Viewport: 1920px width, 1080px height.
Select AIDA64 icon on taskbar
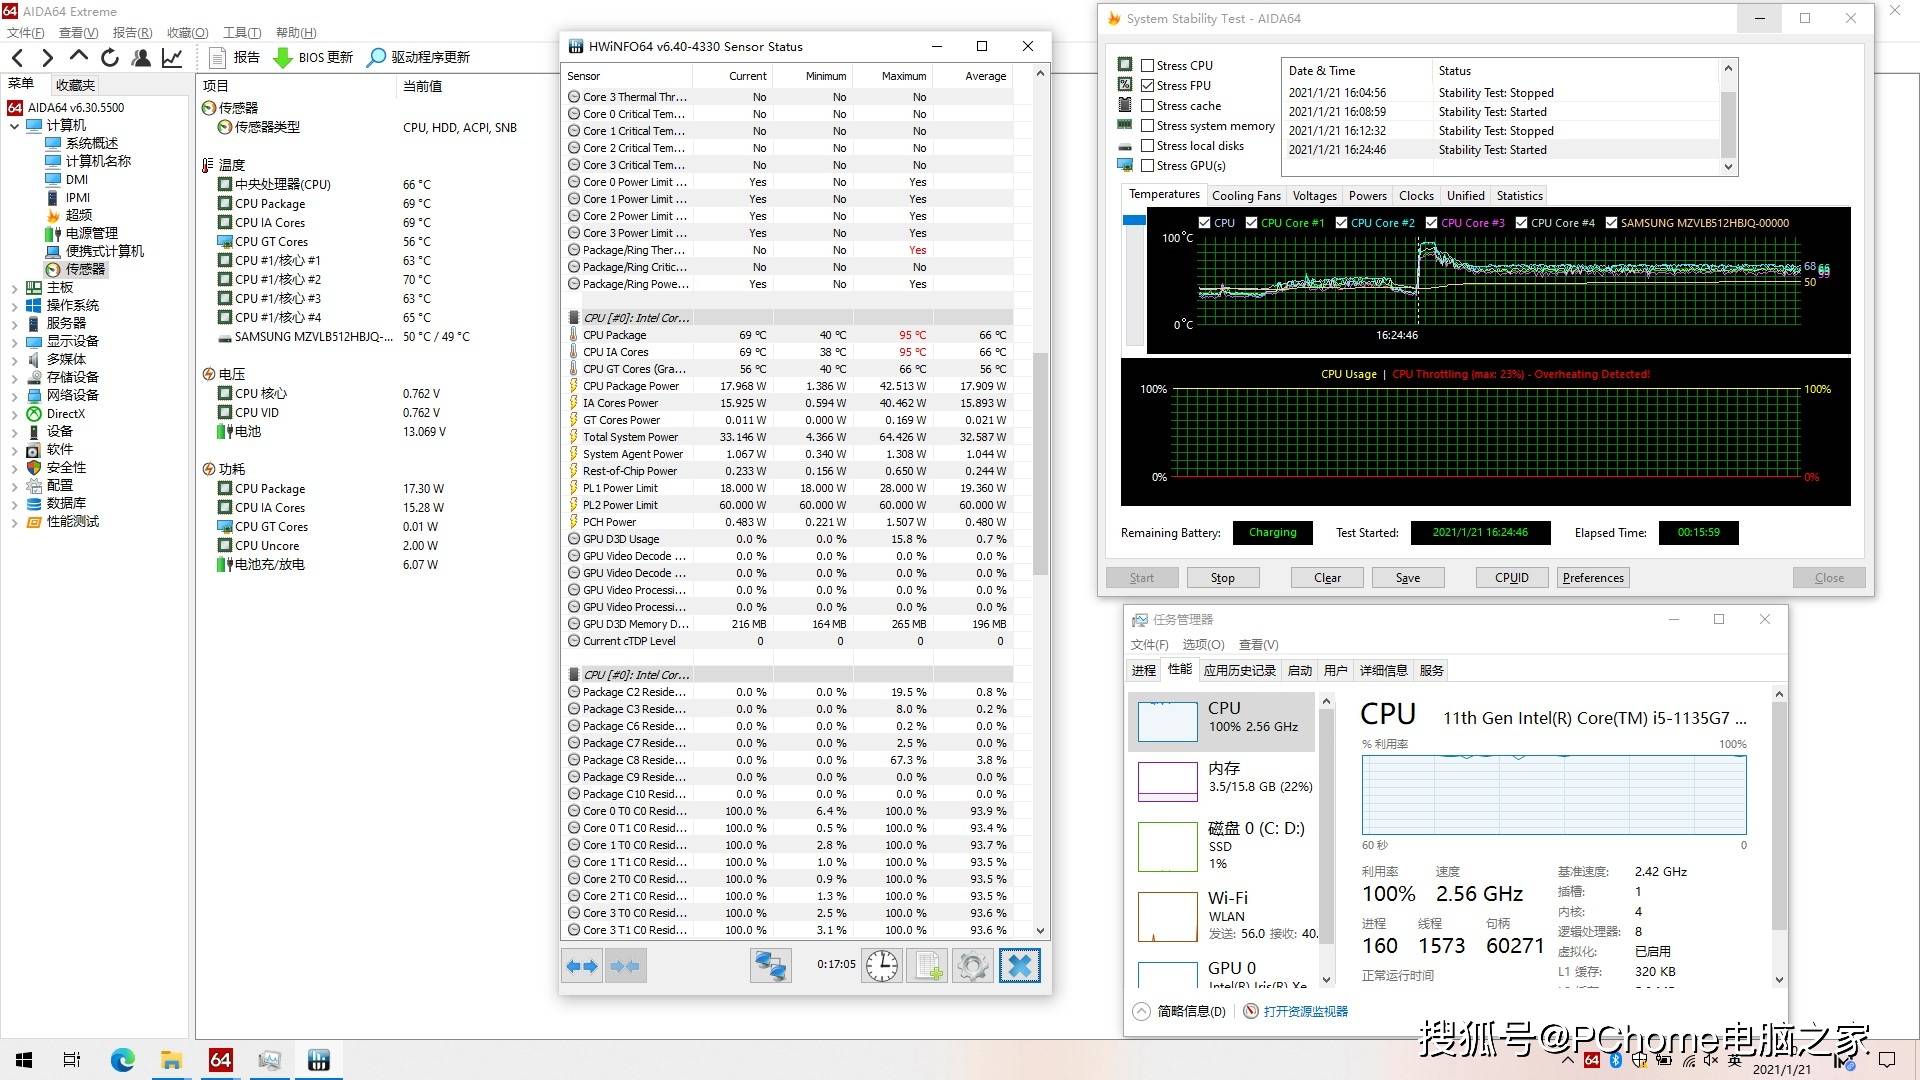tap(220, 1060)
